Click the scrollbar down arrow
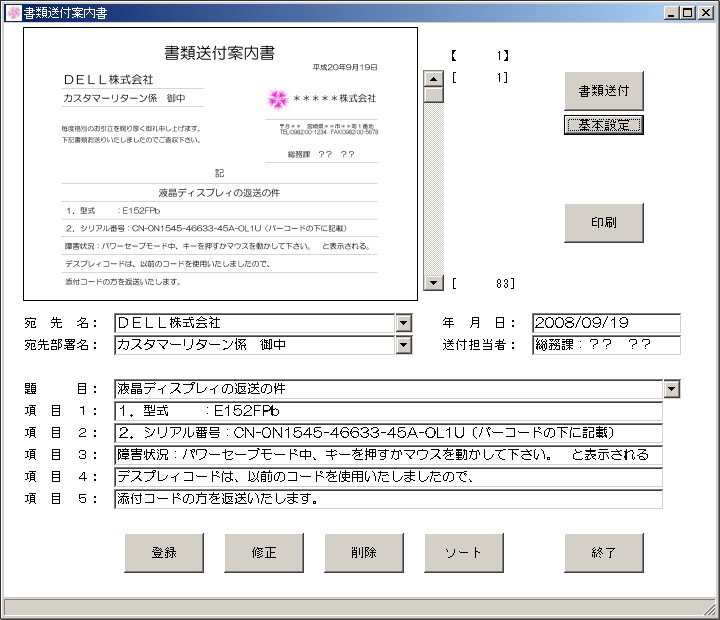The width and height of the screenshot is (720, 620). (x=433, y=282)
